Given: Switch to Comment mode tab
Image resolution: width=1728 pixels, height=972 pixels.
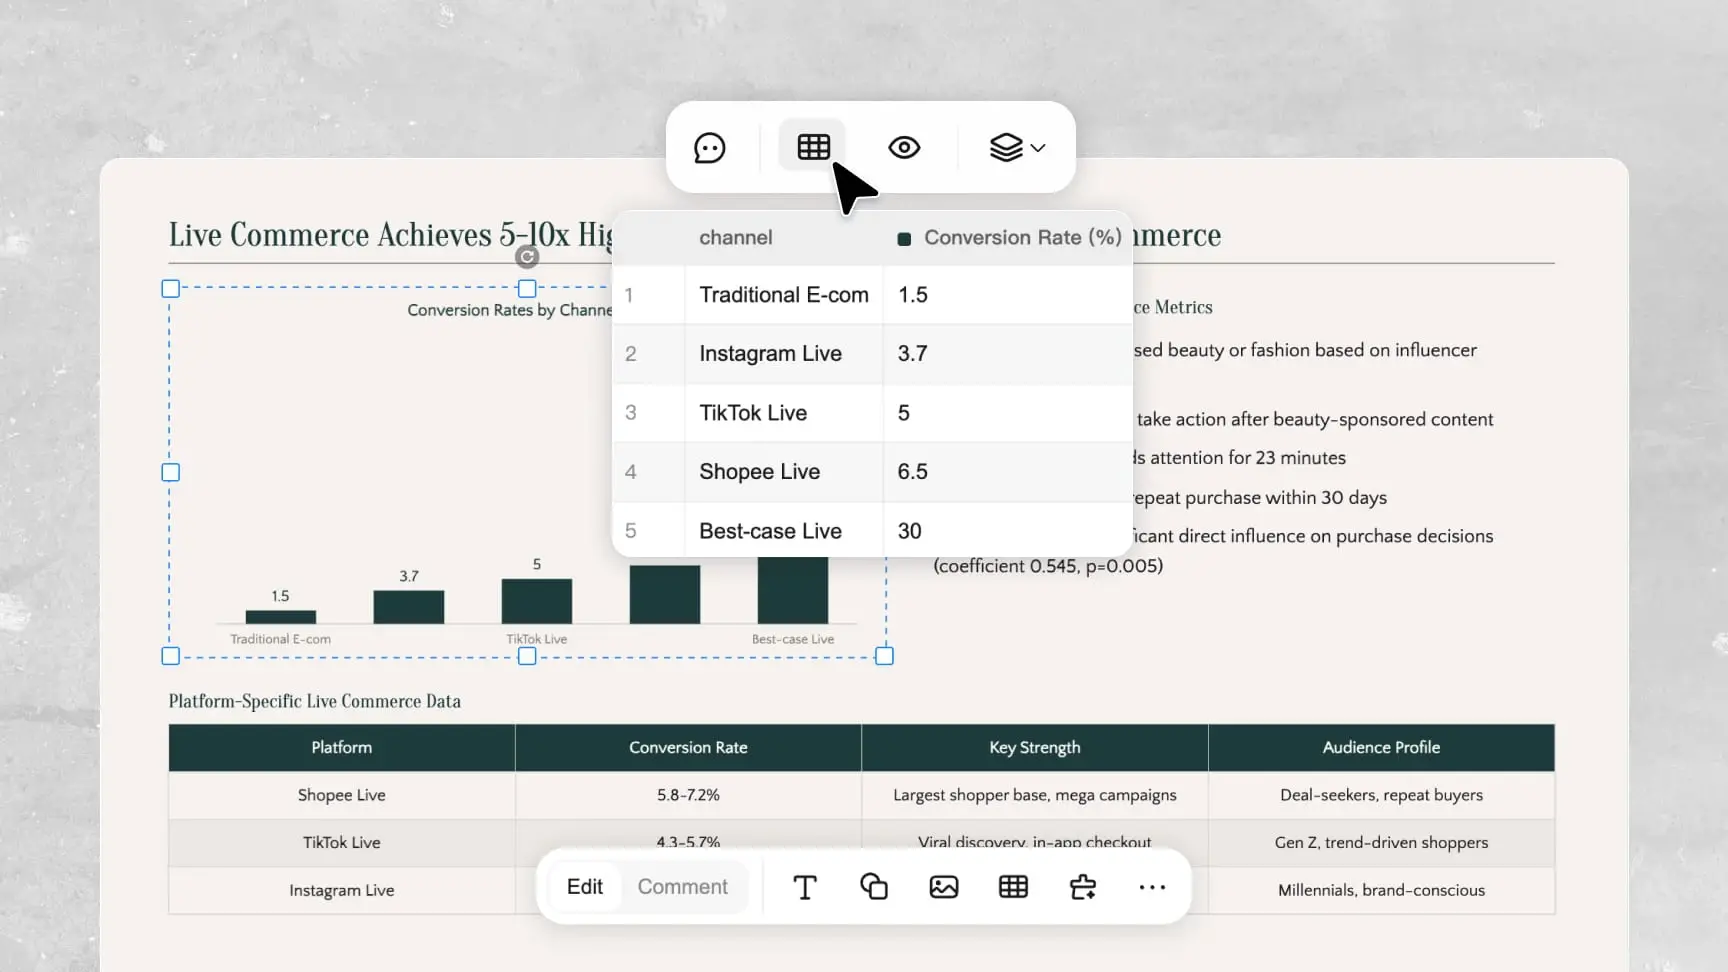Looking at the screenshot, I should tap(683, 886).
